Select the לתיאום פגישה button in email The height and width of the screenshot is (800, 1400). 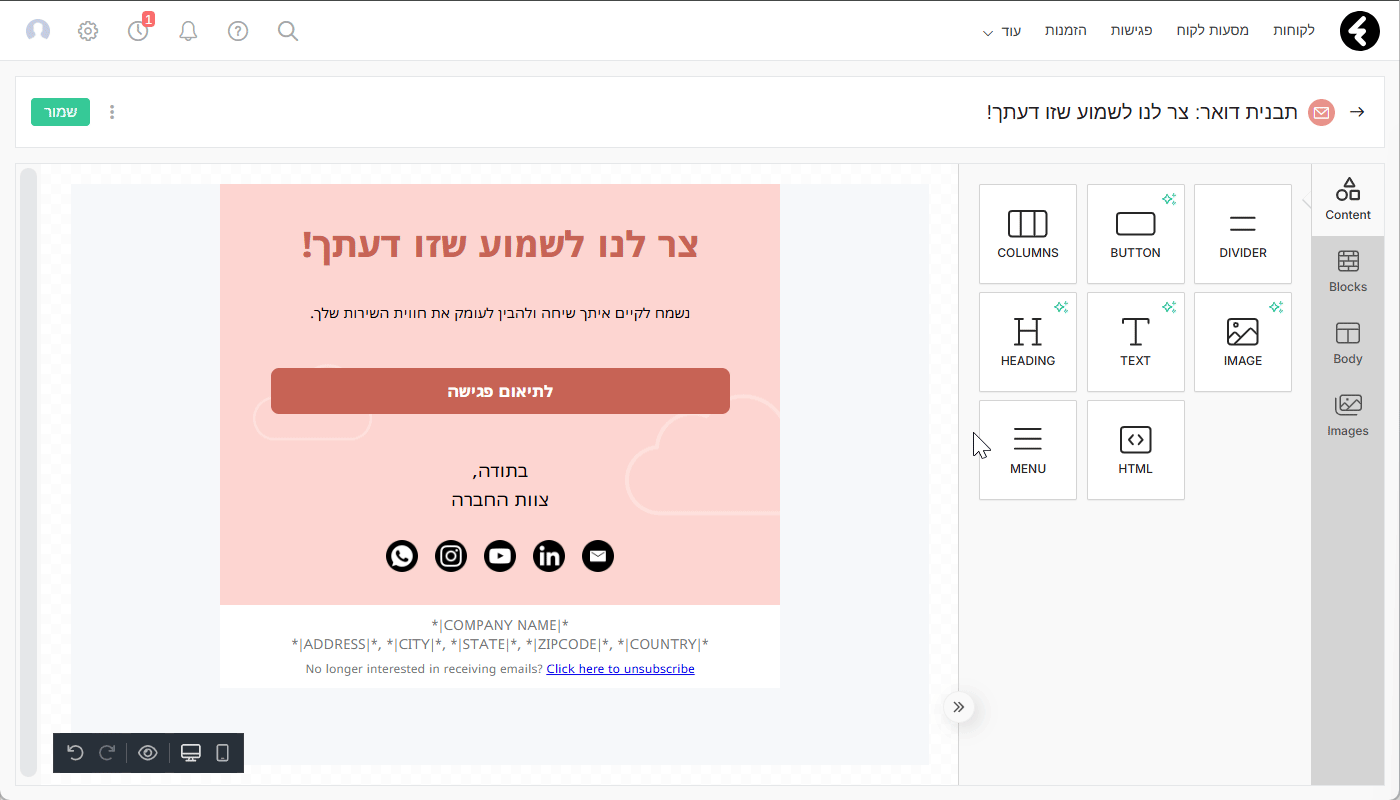tap(500, 391)
